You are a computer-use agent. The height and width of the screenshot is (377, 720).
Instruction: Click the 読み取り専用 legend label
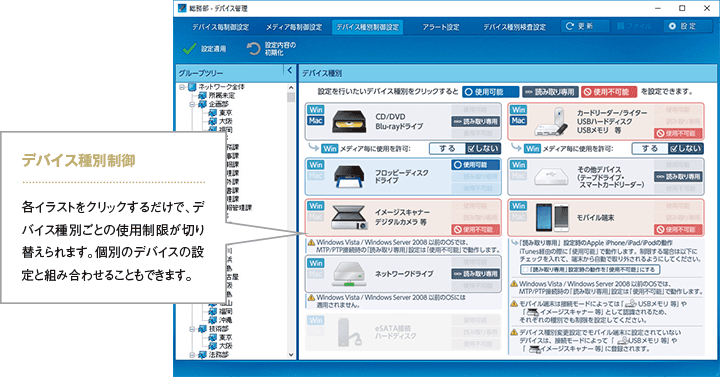(x=550, y=92)
